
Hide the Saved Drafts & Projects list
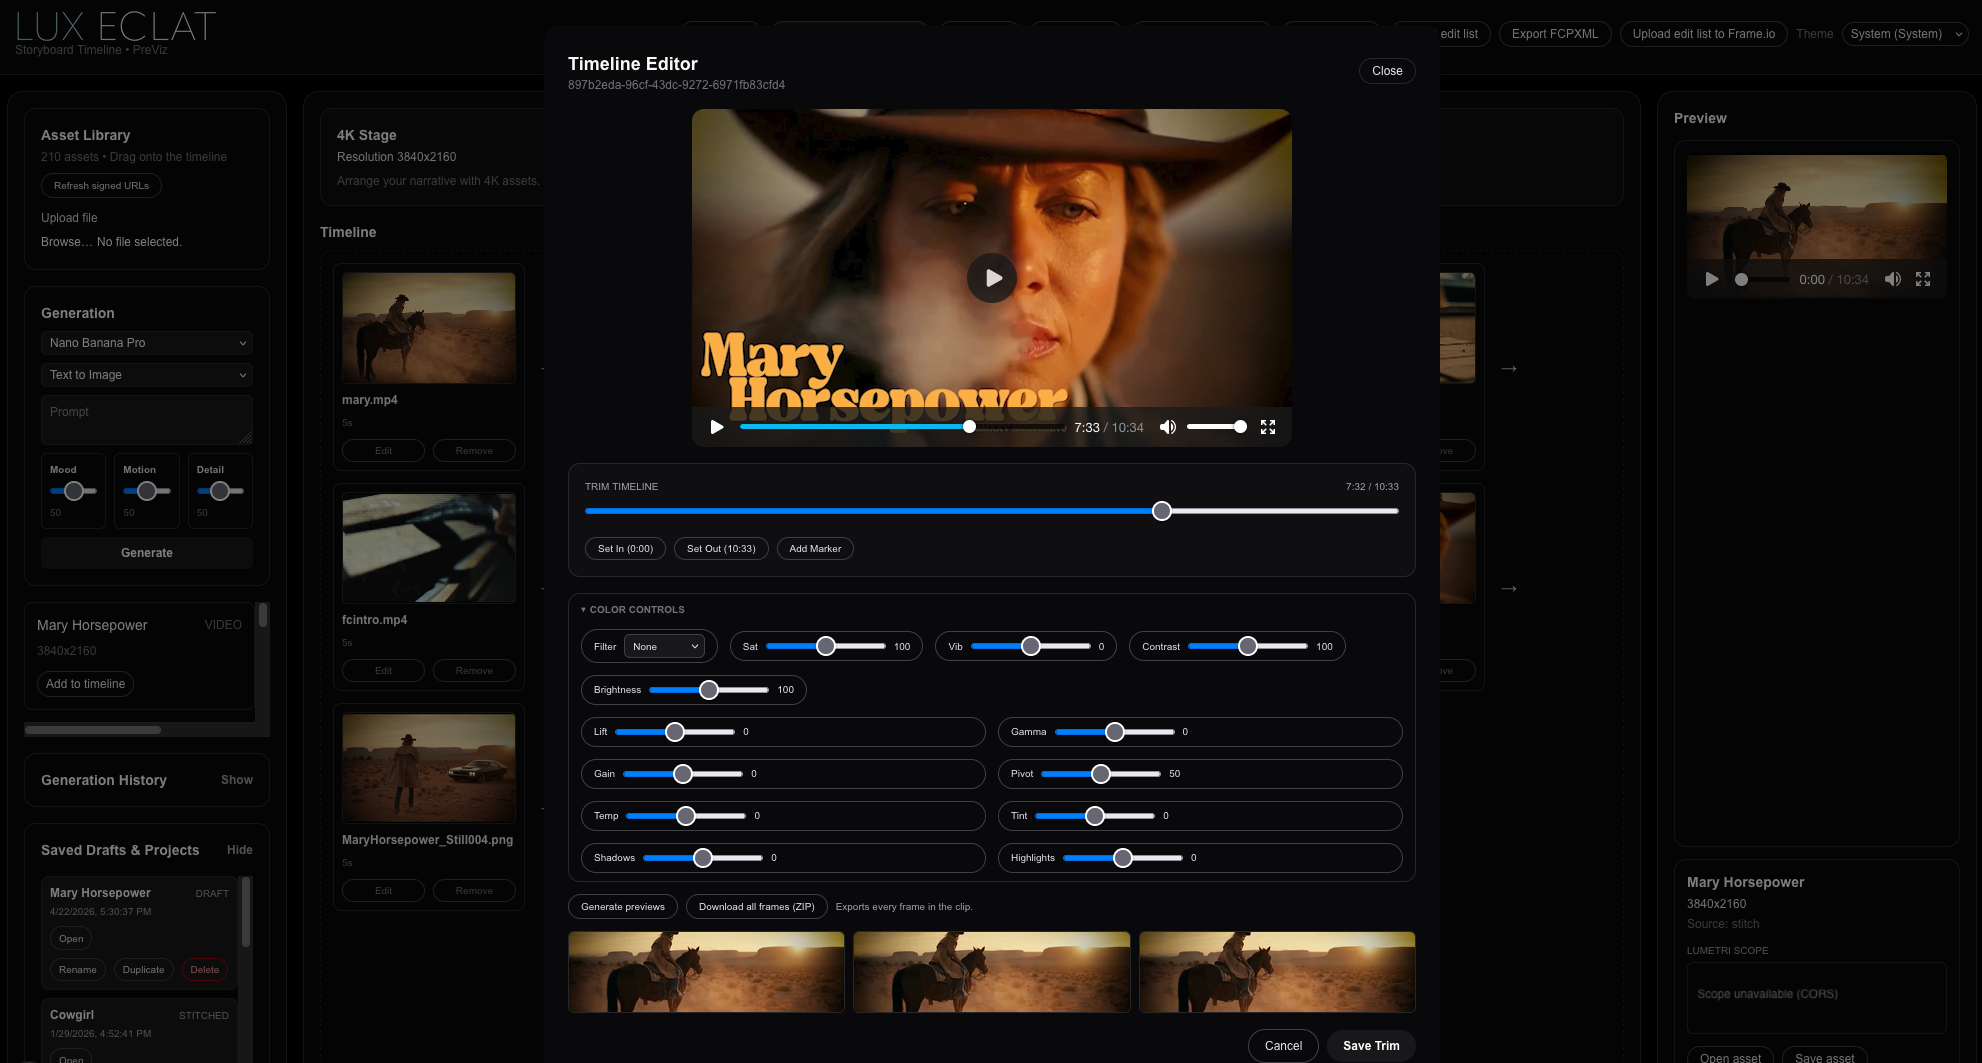pyautogui.click(x=240, y=850)
